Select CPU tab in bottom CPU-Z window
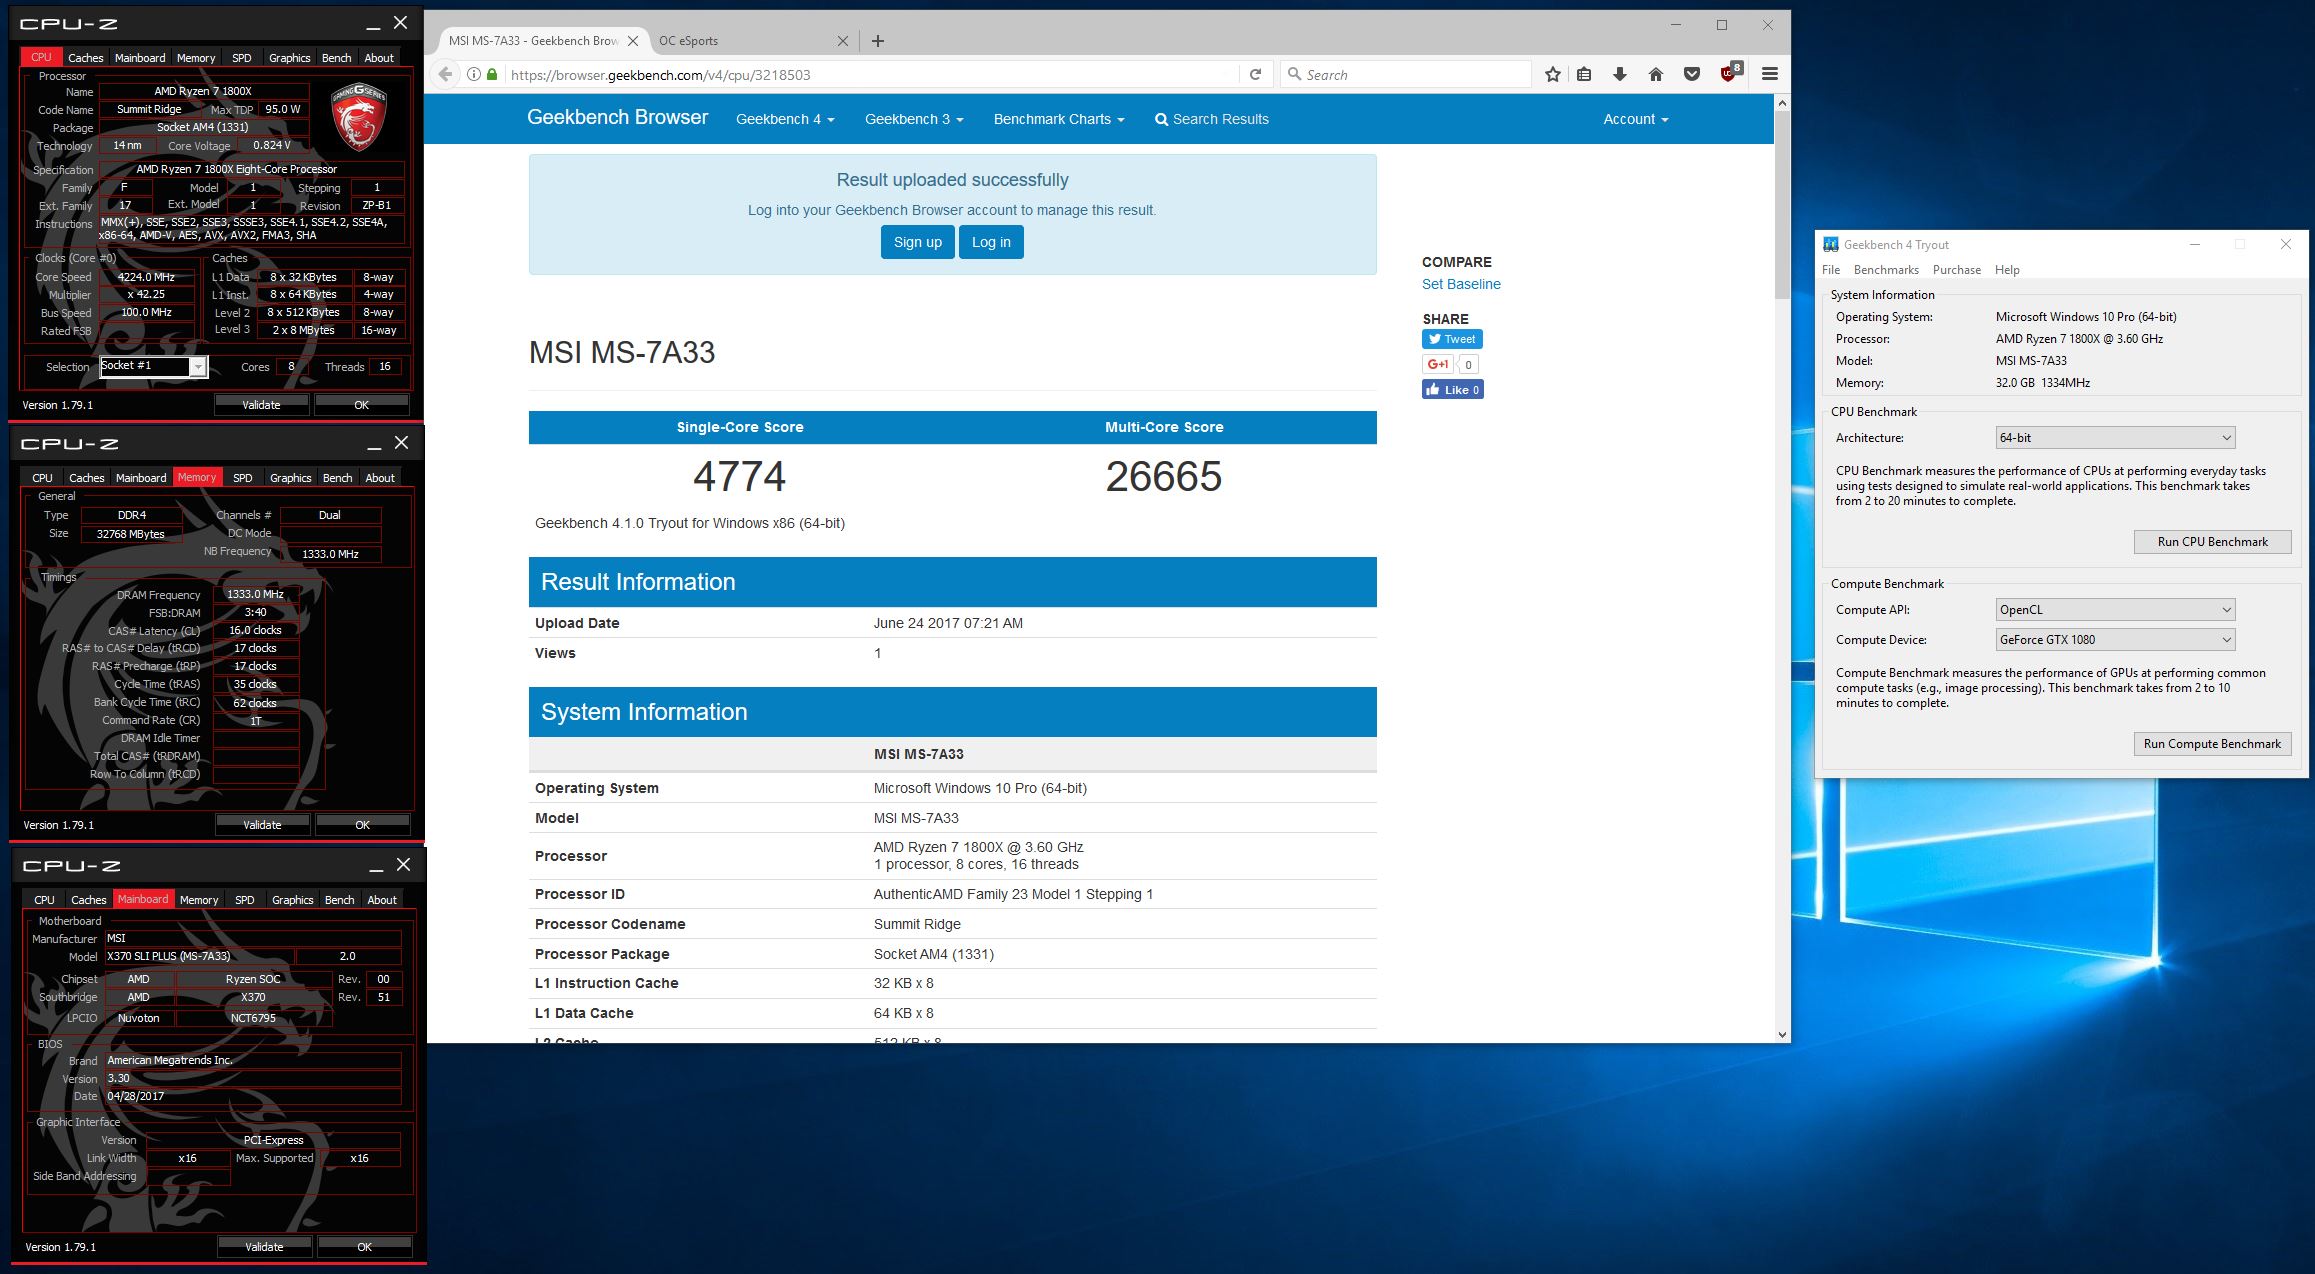This screenshot has width=2315, height=1274. (45, 900)
